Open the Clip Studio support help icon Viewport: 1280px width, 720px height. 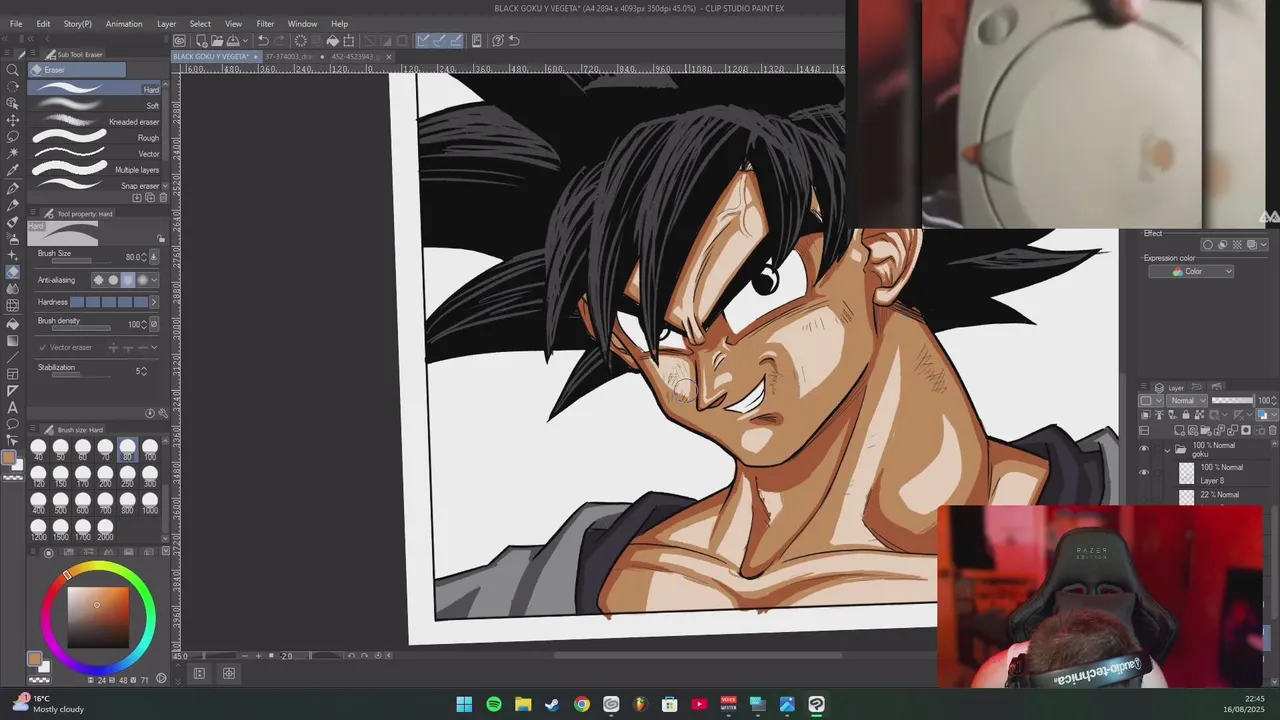(x=498, y=41)
